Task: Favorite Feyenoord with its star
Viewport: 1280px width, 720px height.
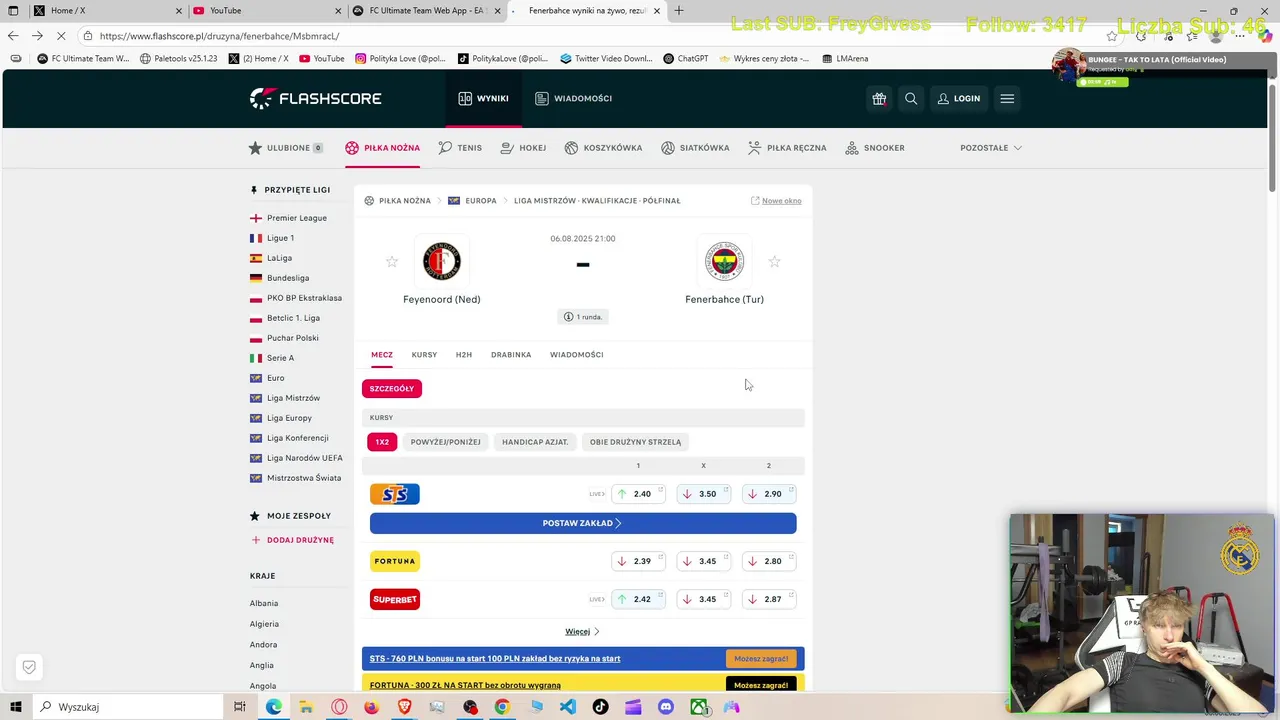Action: pos(392,262)
